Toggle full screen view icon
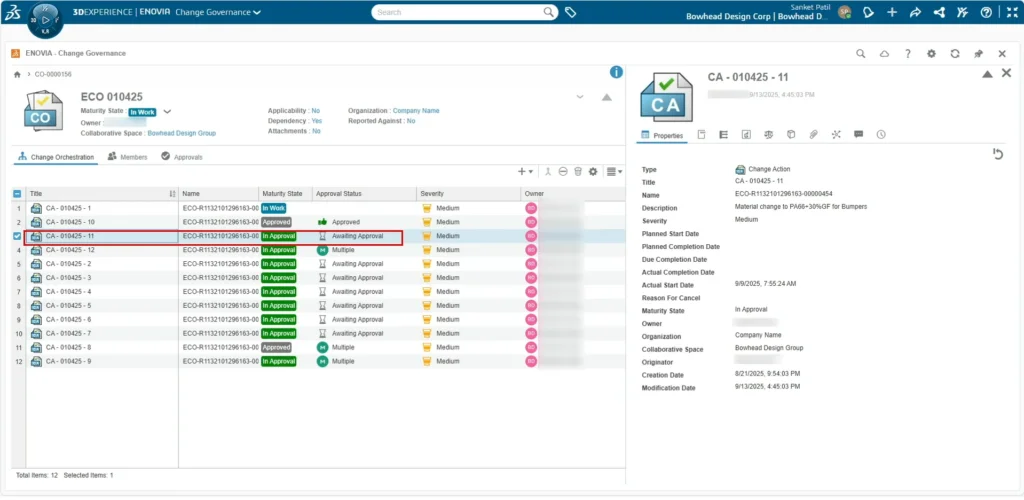1024x500 pixels. pyautogui.click(x=1012, y=12)
